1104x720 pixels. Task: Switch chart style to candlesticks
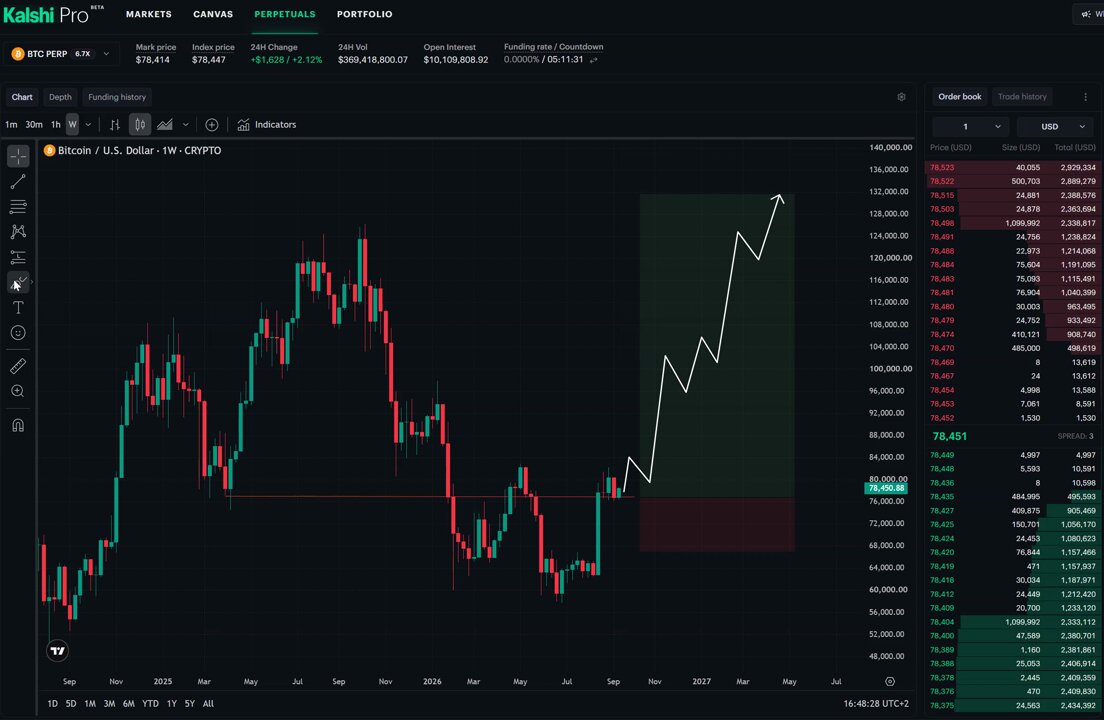140,125
